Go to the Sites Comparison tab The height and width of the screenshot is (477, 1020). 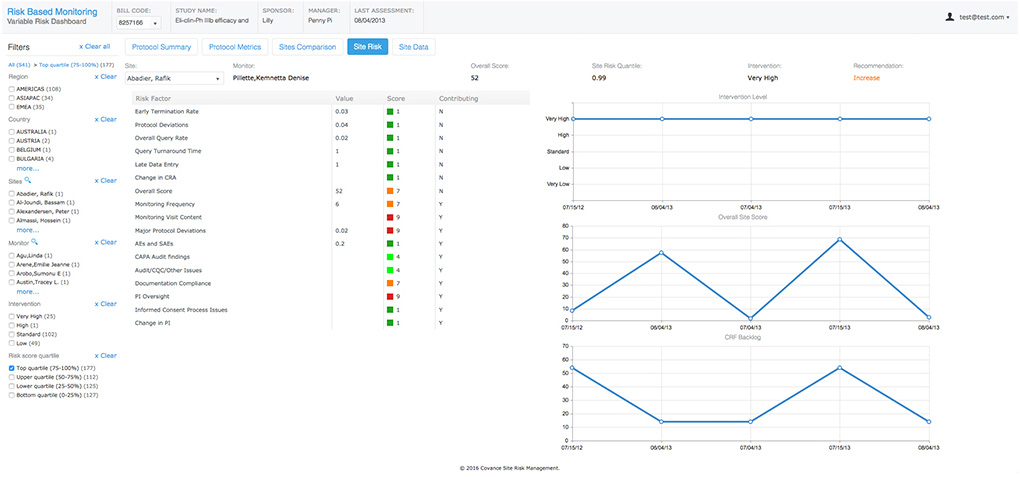pyautogui.click(x=307, y=47)
